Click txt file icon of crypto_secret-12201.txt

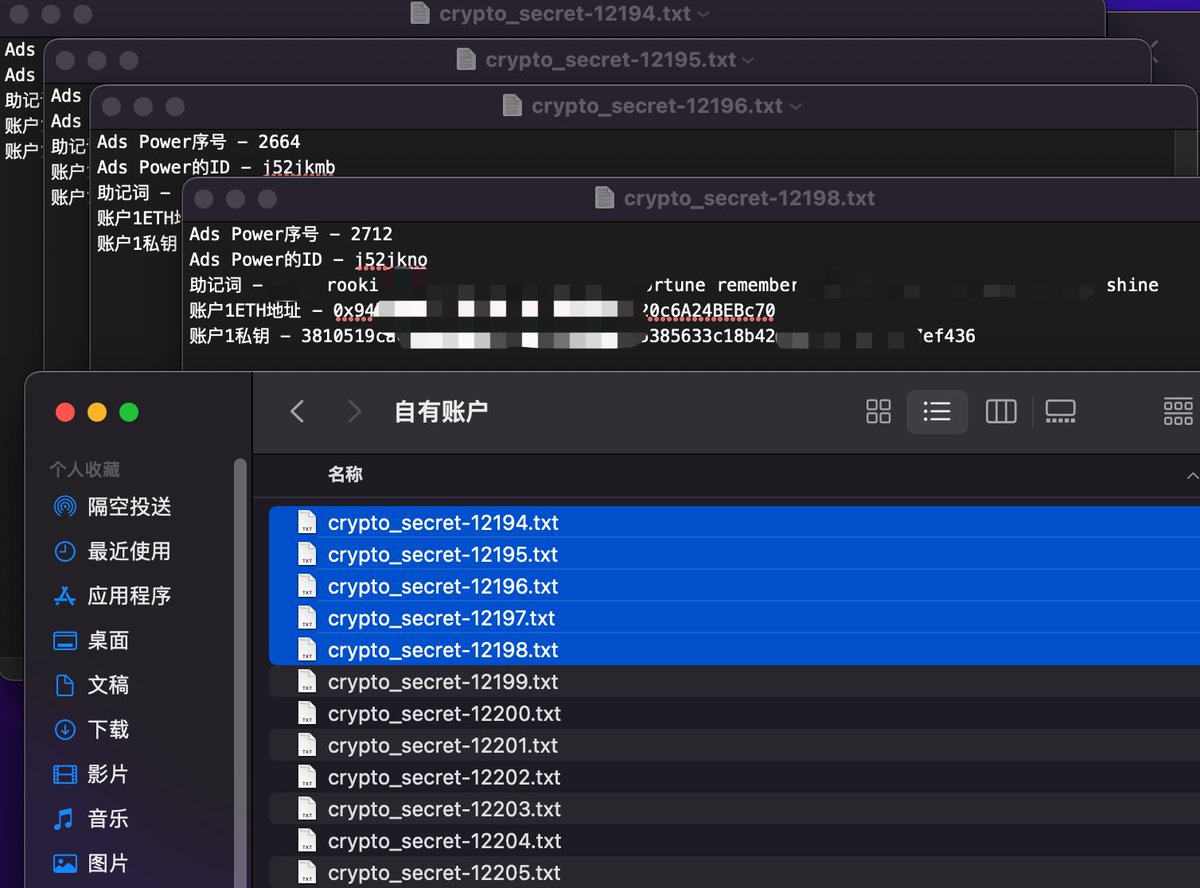(307, 745)
